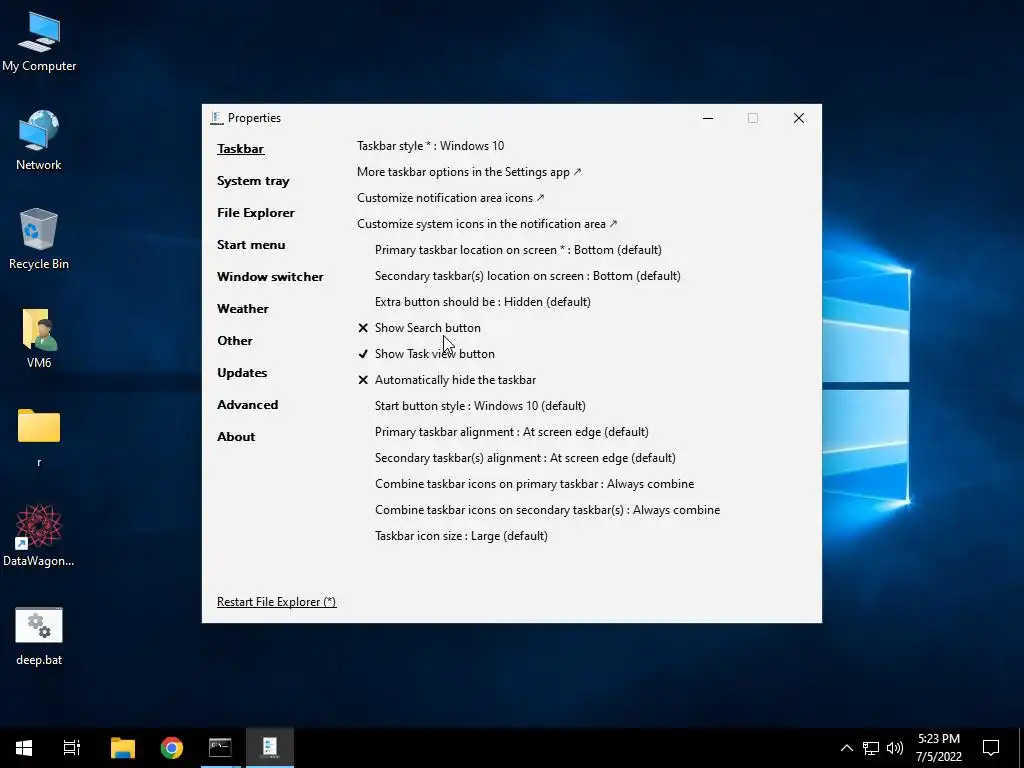Switch to the Advanced section
Screen dimensions: 1024x768
click(248, 405)
